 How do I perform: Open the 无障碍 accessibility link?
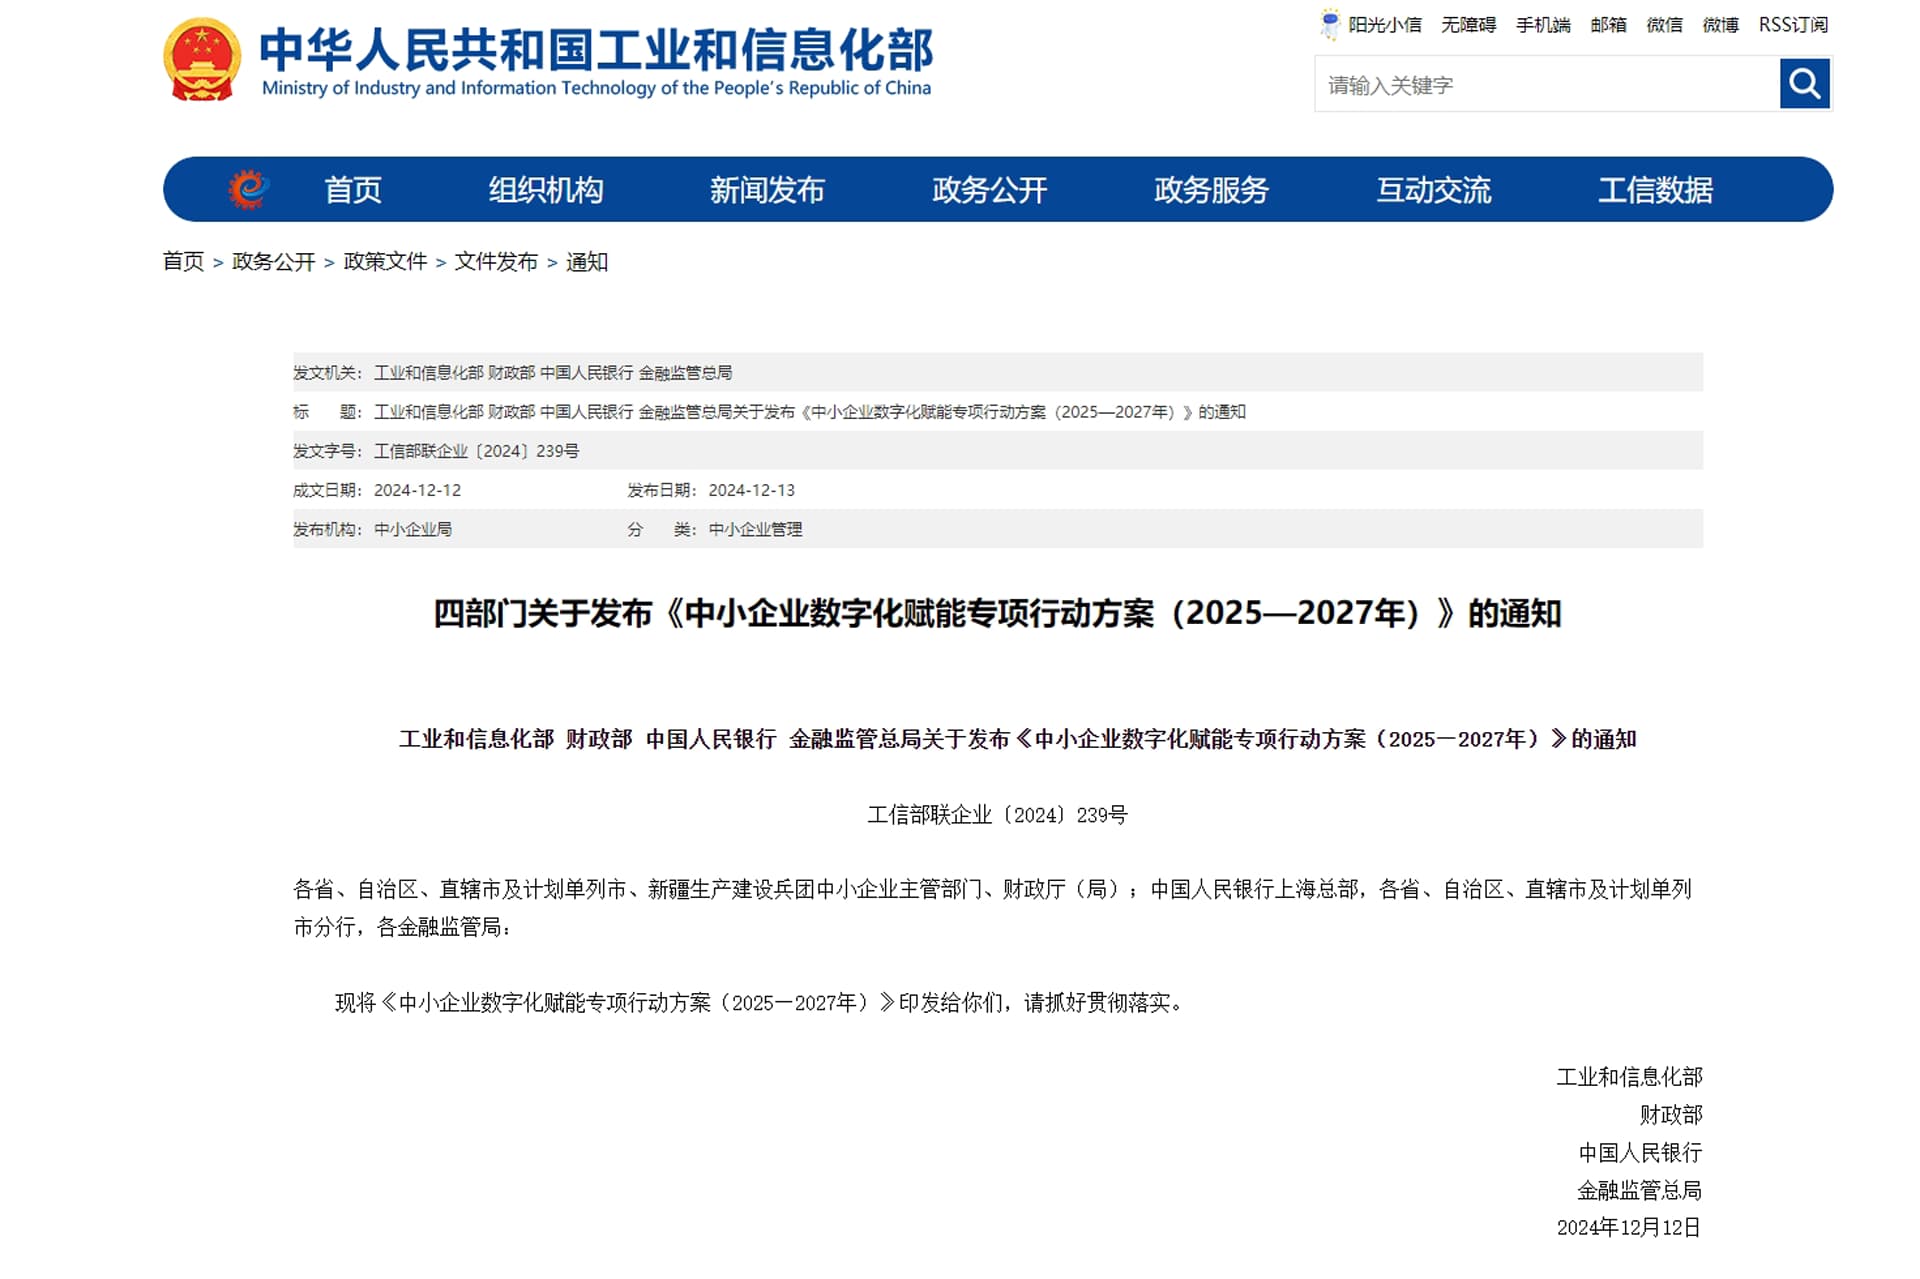click(1468, 24)
